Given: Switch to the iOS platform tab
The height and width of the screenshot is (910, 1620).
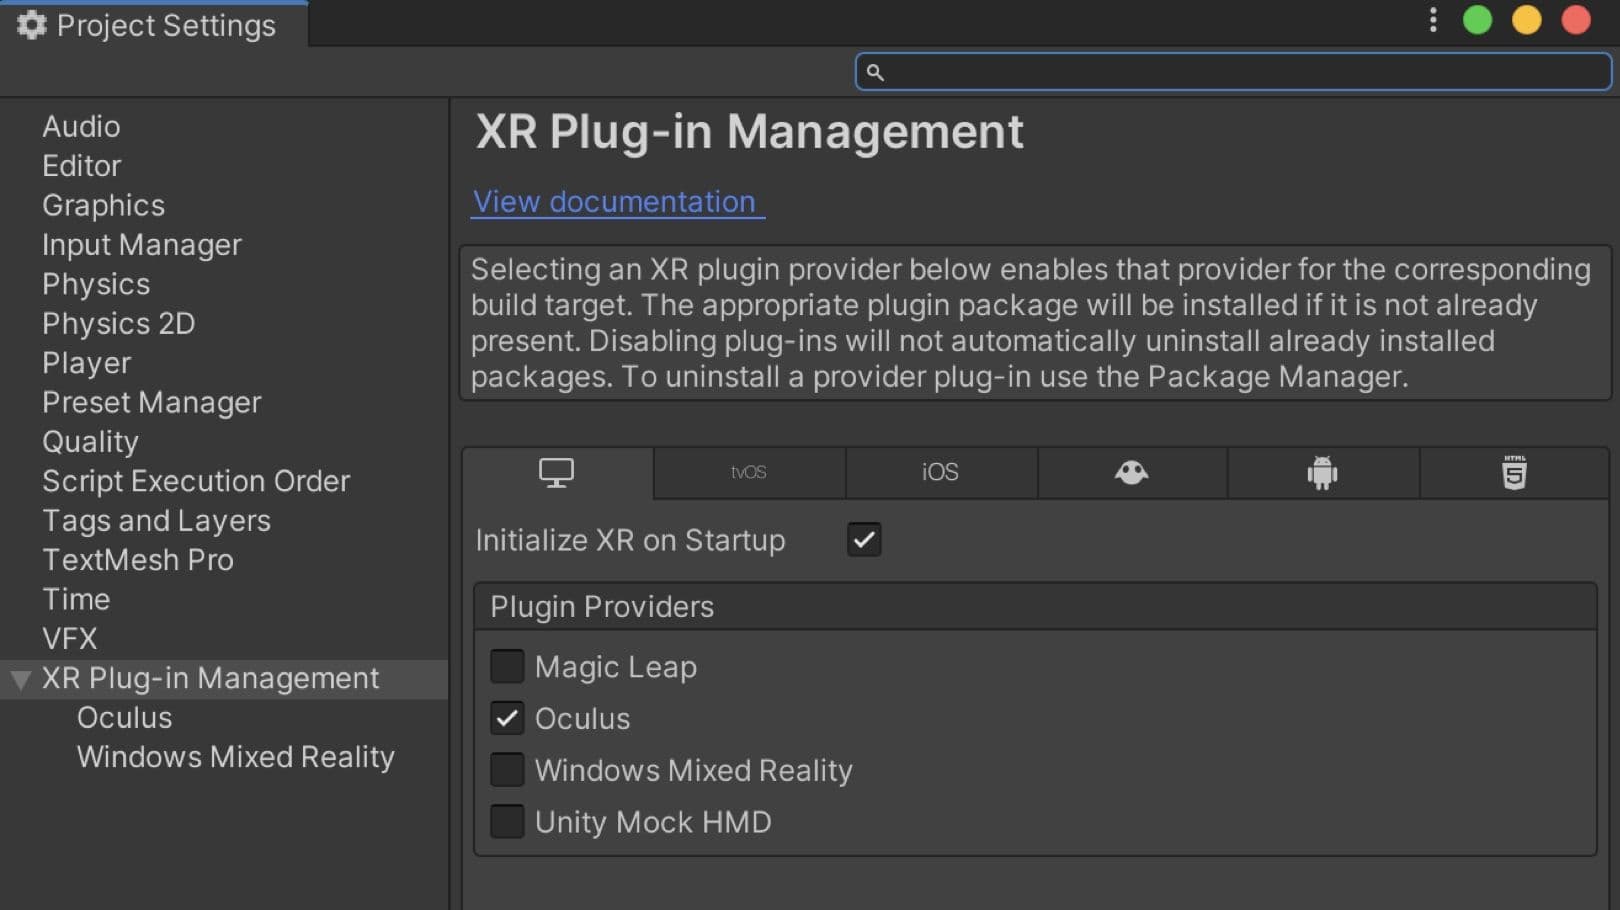Looking at the screenshot, I should 940,472.
